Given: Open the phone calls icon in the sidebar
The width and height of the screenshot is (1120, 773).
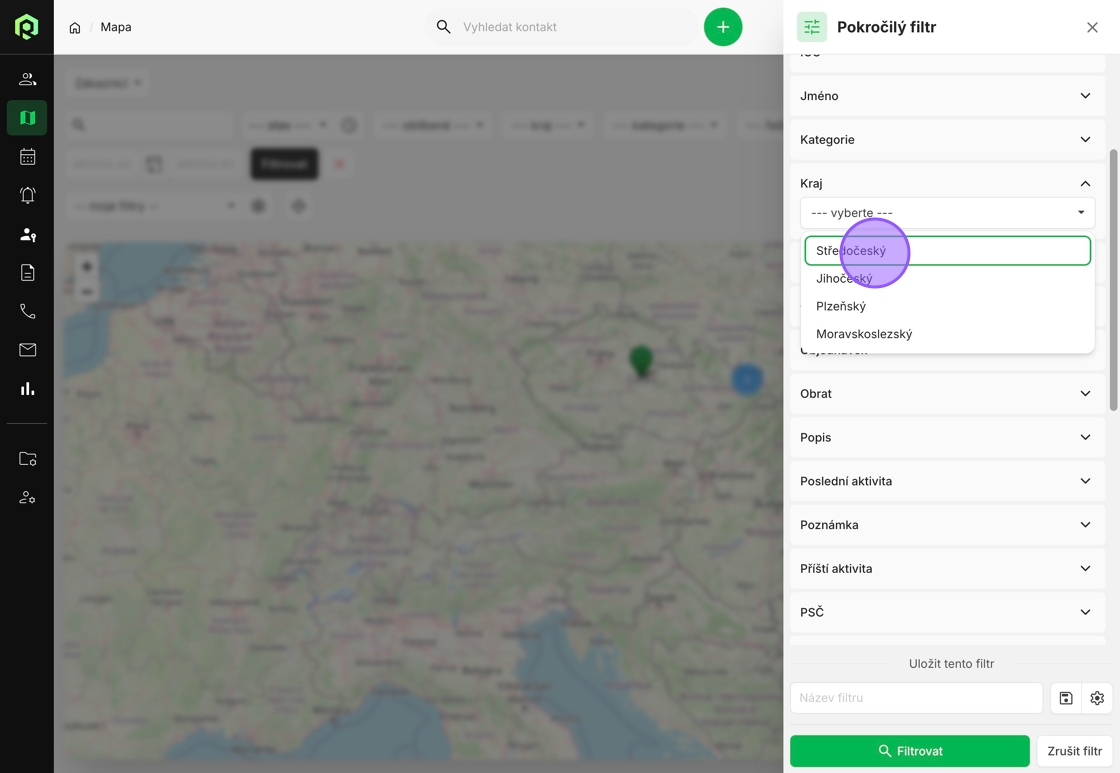Looking at the screenshot, I should coord(27,311).
